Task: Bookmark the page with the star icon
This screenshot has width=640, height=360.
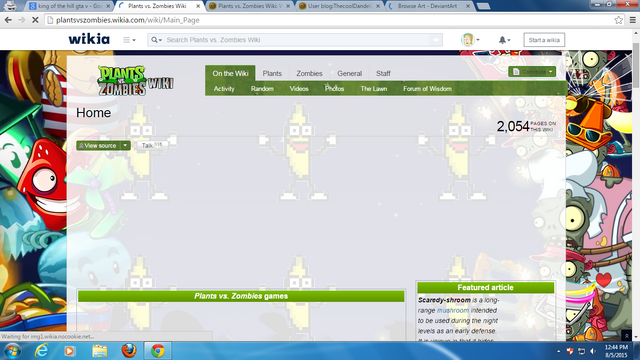Action: (618, 20)
